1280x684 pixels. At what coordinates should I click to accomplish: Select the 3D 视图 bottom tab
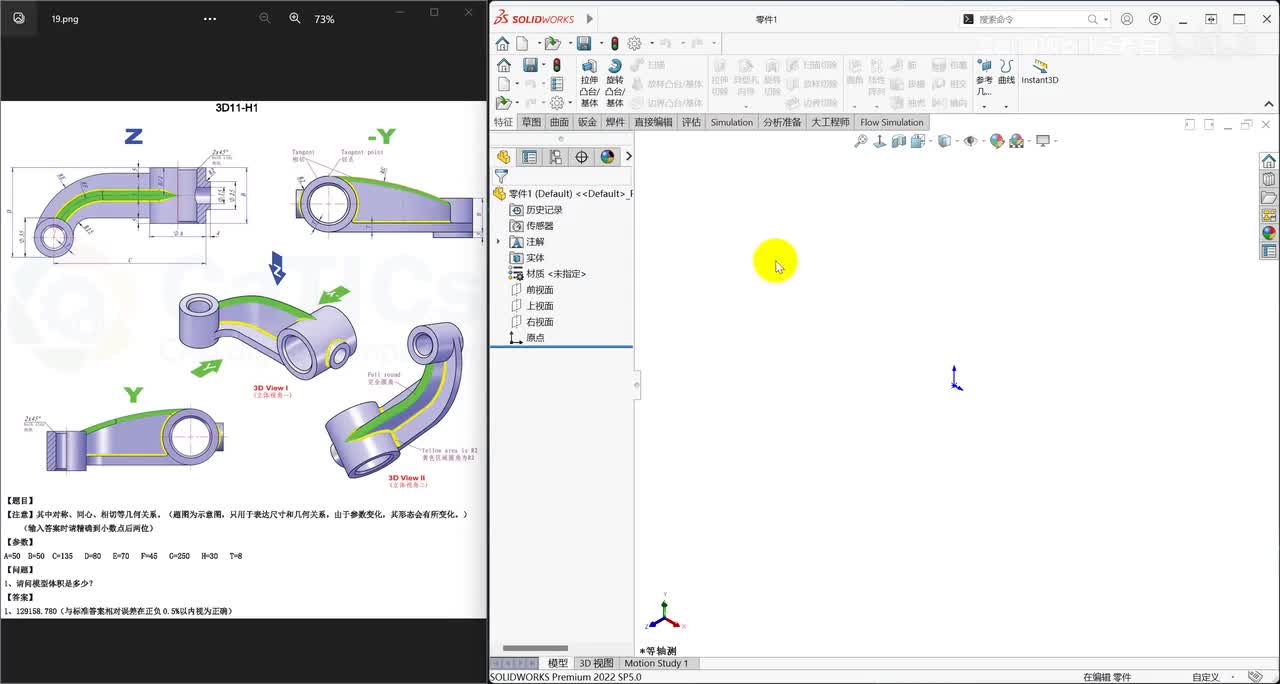click(x=596, y=663)
